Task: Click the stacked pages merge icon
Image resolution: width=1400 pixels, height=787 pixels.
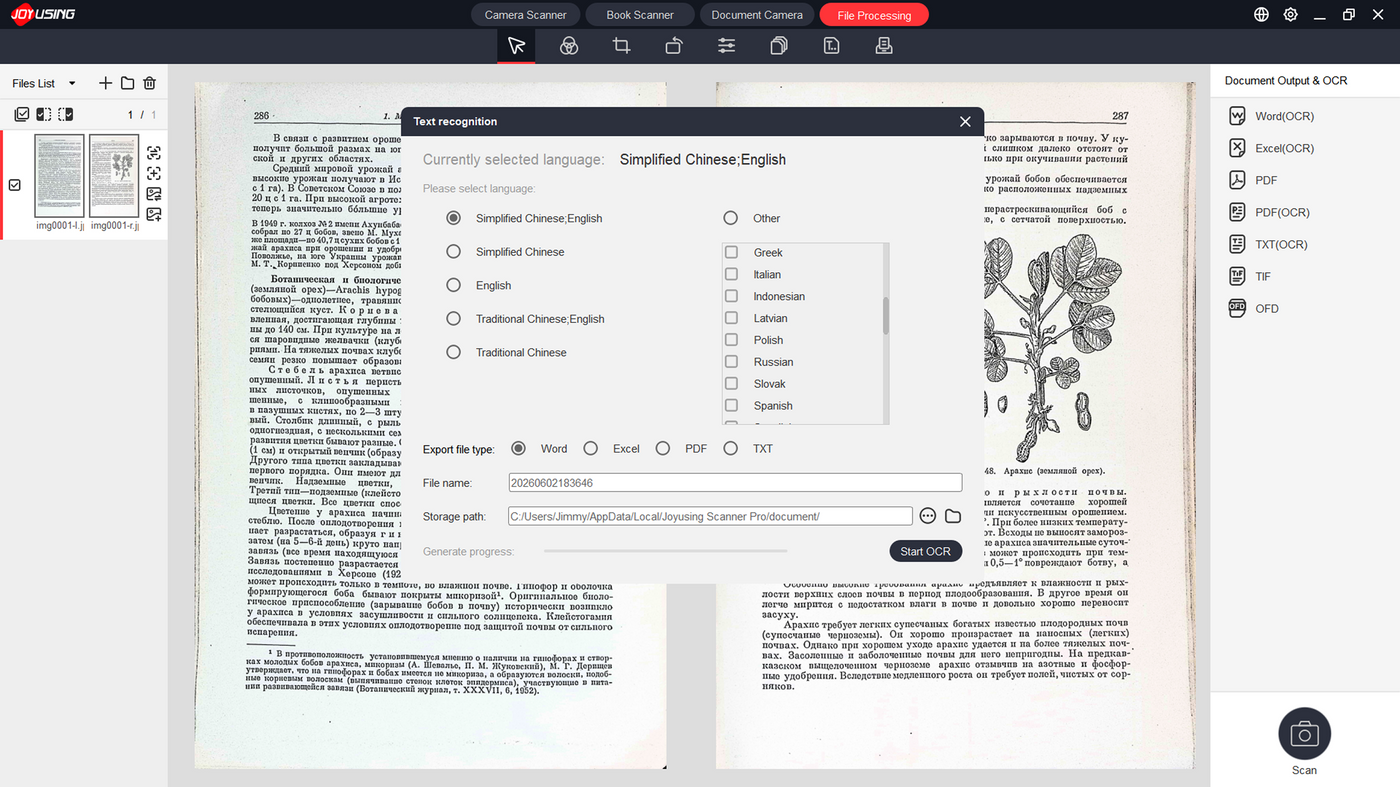Action: pos(779,45)
